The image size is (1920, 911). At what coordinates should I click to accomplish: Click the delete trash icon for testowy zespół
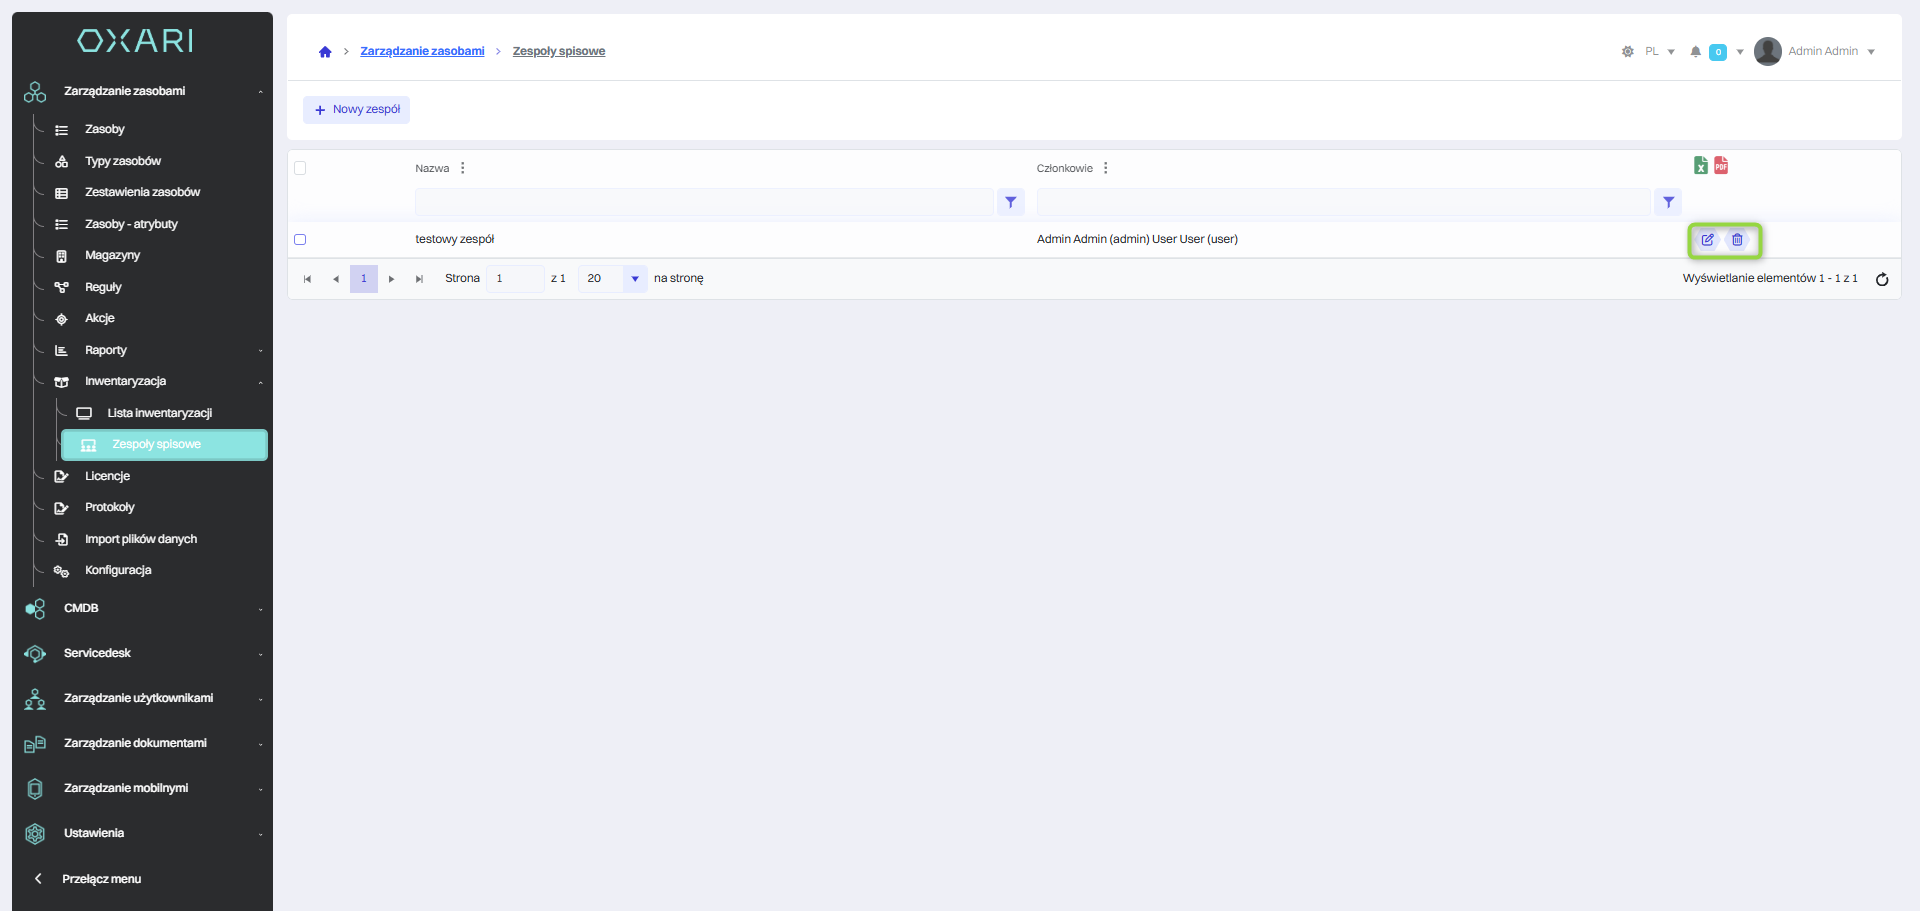pos(1737,240)
